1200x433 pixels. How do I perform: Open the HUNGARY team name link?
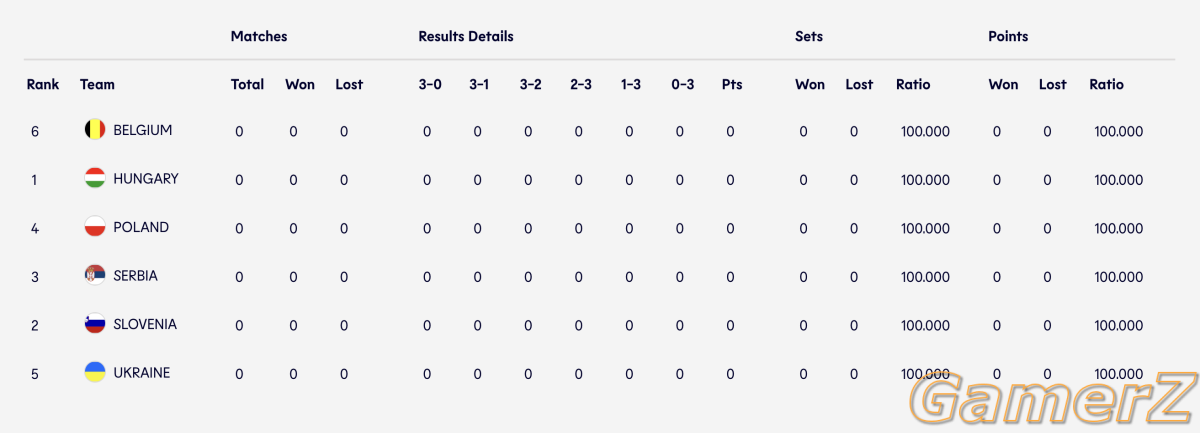pyautogui.click(x=146, y=179)
